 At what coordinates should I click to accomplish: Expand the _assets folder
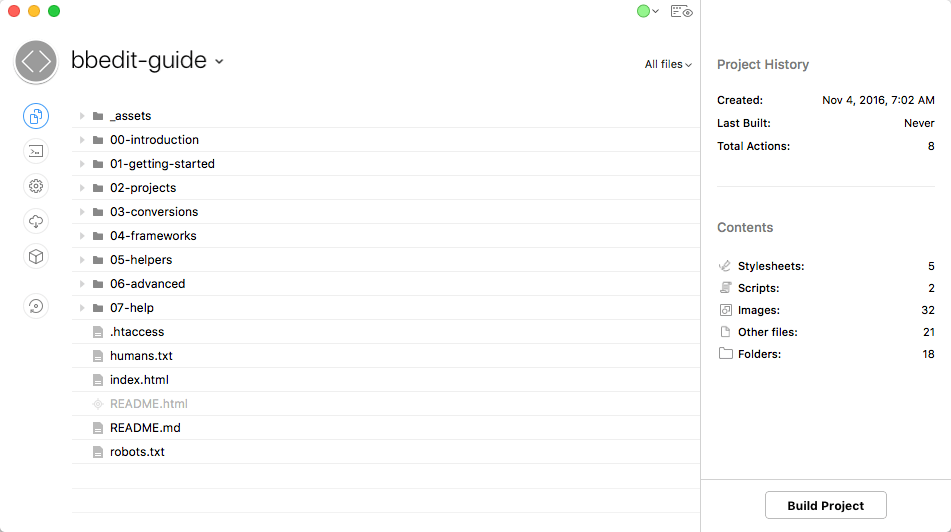[x=81, y=116]
